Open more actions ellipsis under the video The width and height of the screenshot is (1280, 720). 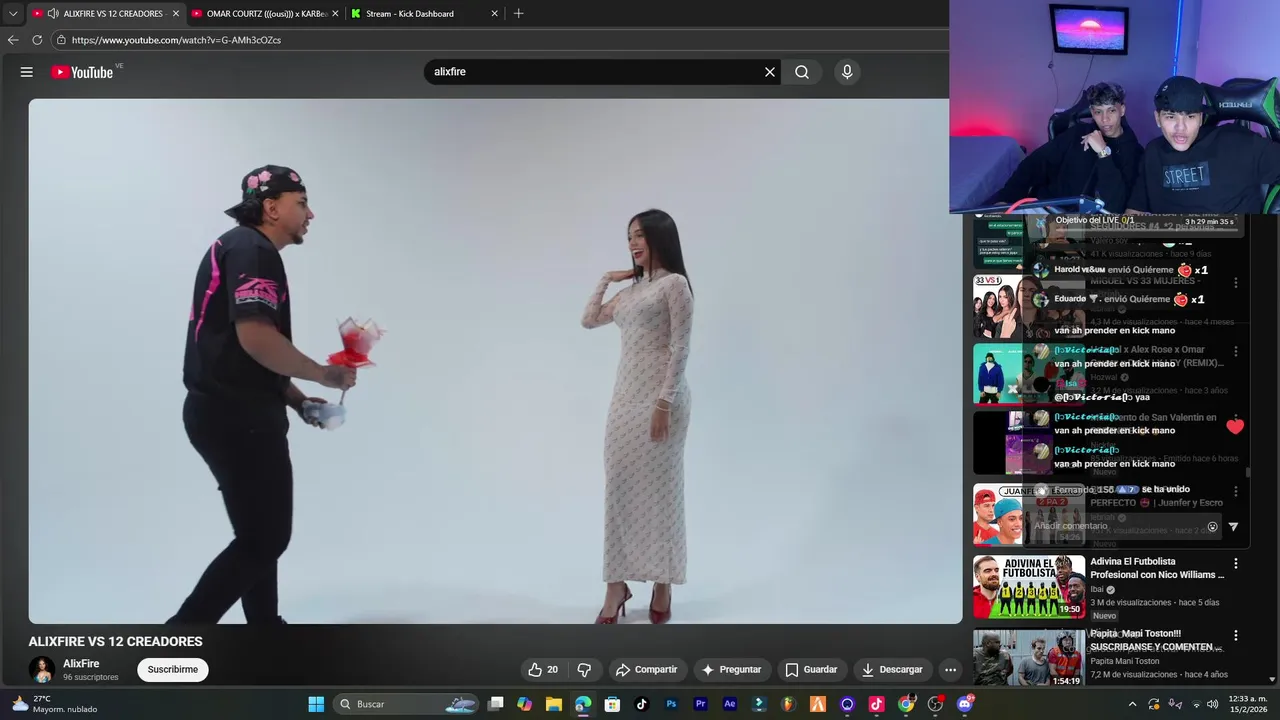pyautogui.click(x=951, y=670)
